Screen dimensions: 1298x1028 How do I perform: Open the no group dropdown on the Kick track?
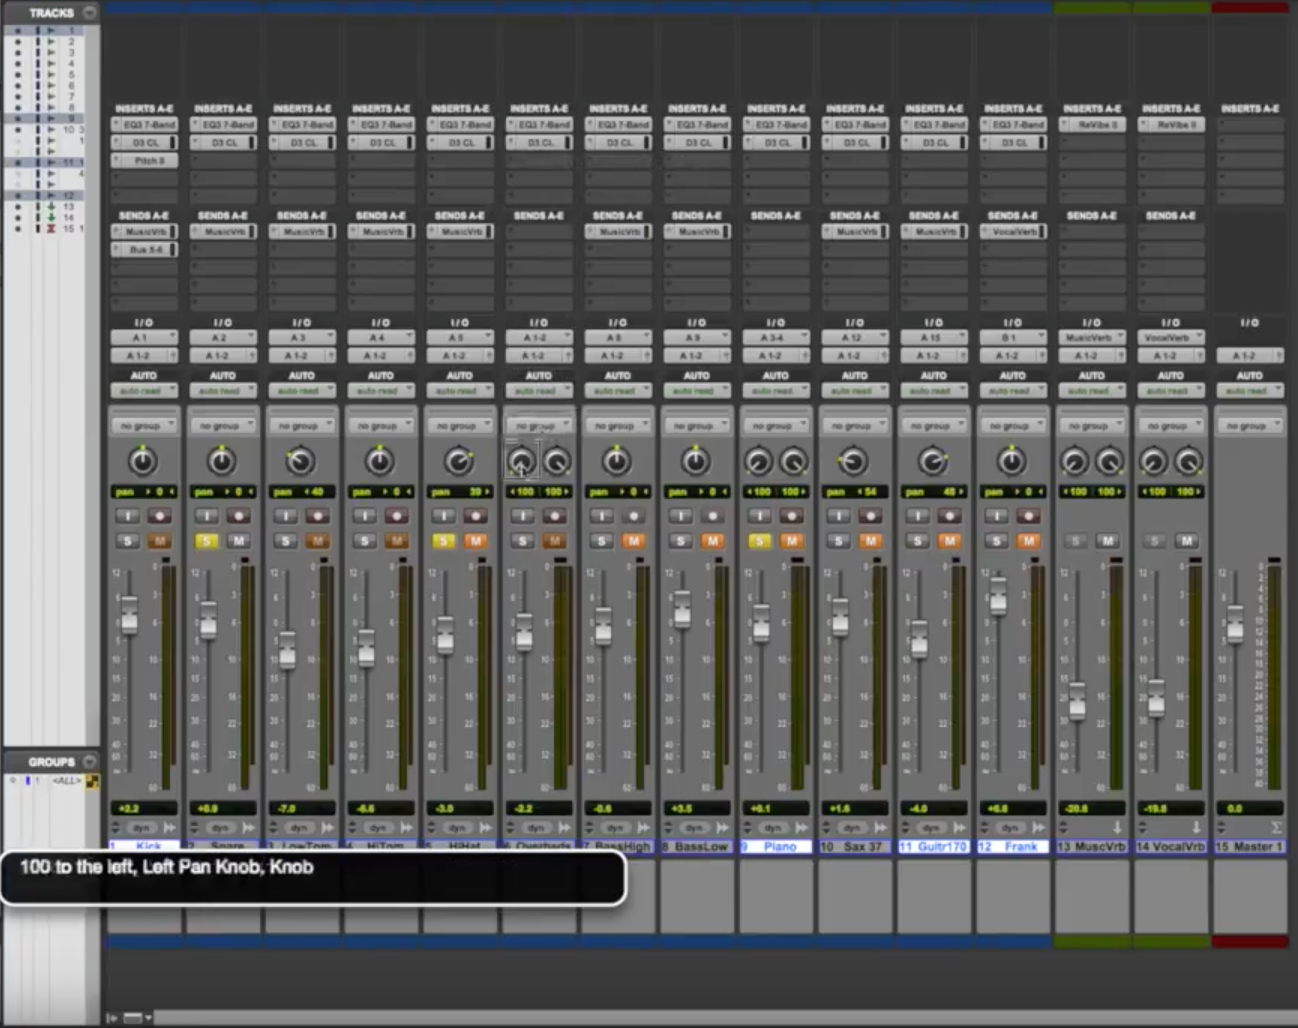[144, 423]
